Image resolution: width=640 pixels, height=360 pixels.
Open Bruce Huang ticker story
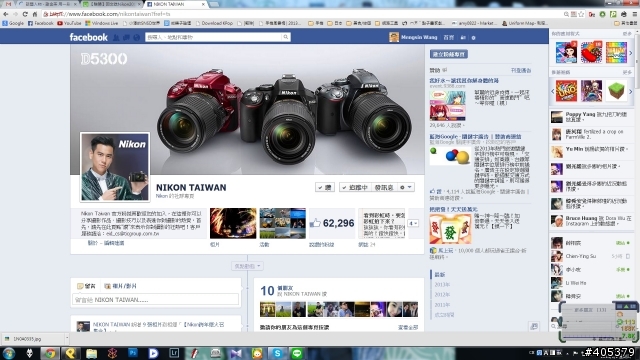point(590,221)
